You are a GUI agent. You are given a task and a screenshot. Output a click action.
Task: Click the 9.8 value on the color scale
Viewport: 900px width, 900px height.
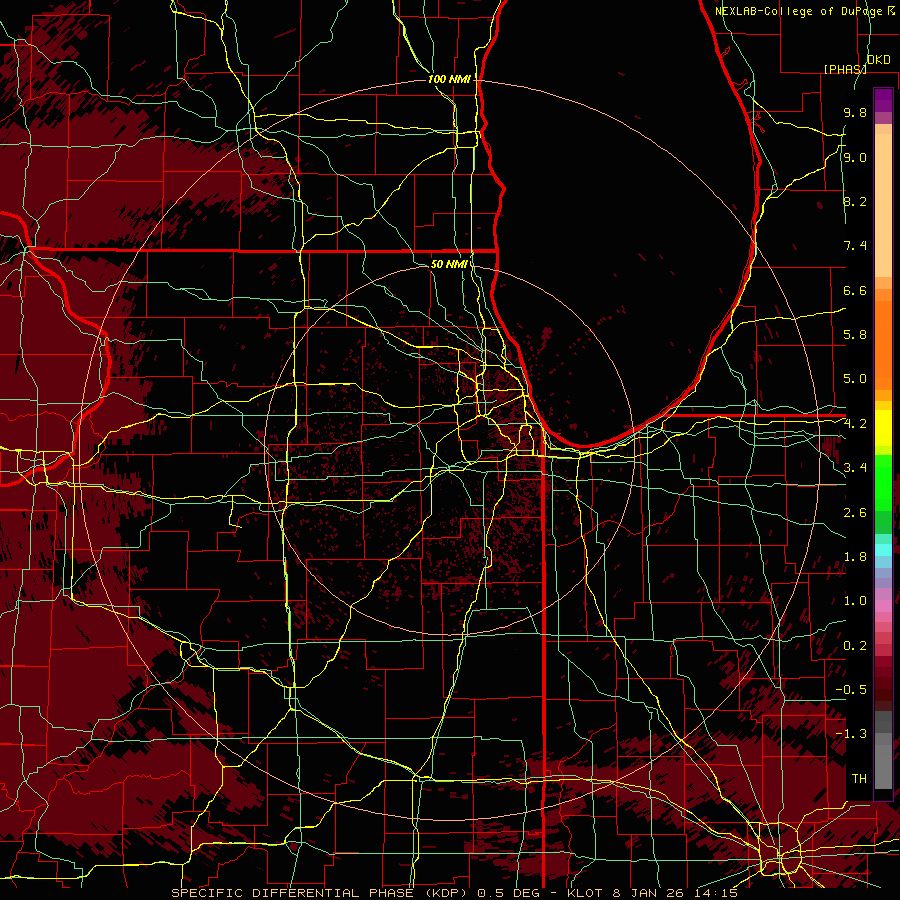855,112
